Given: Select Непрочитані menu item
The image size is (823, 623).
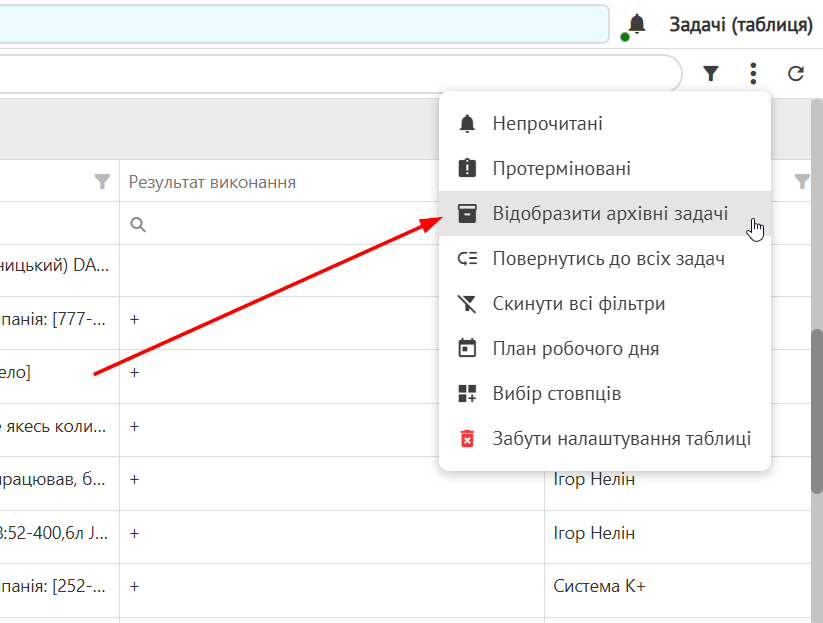Looking at the screenshot, I should click(x=605, y=123).
